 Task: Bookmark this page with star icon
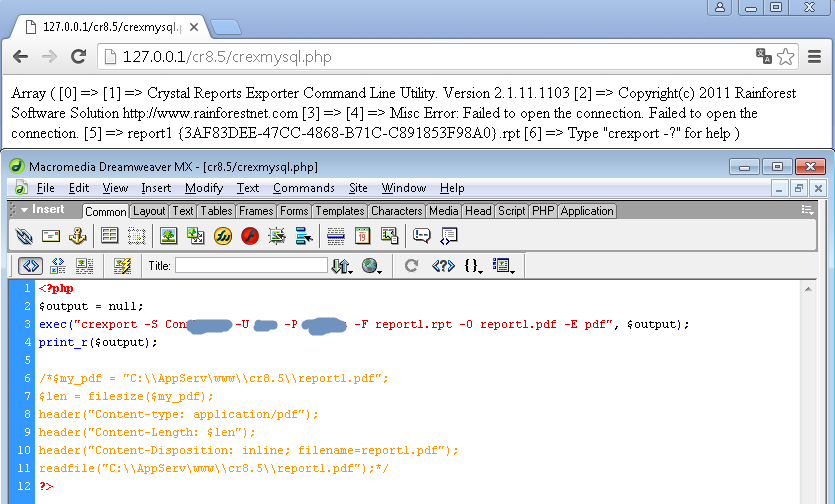click(785, 56)
